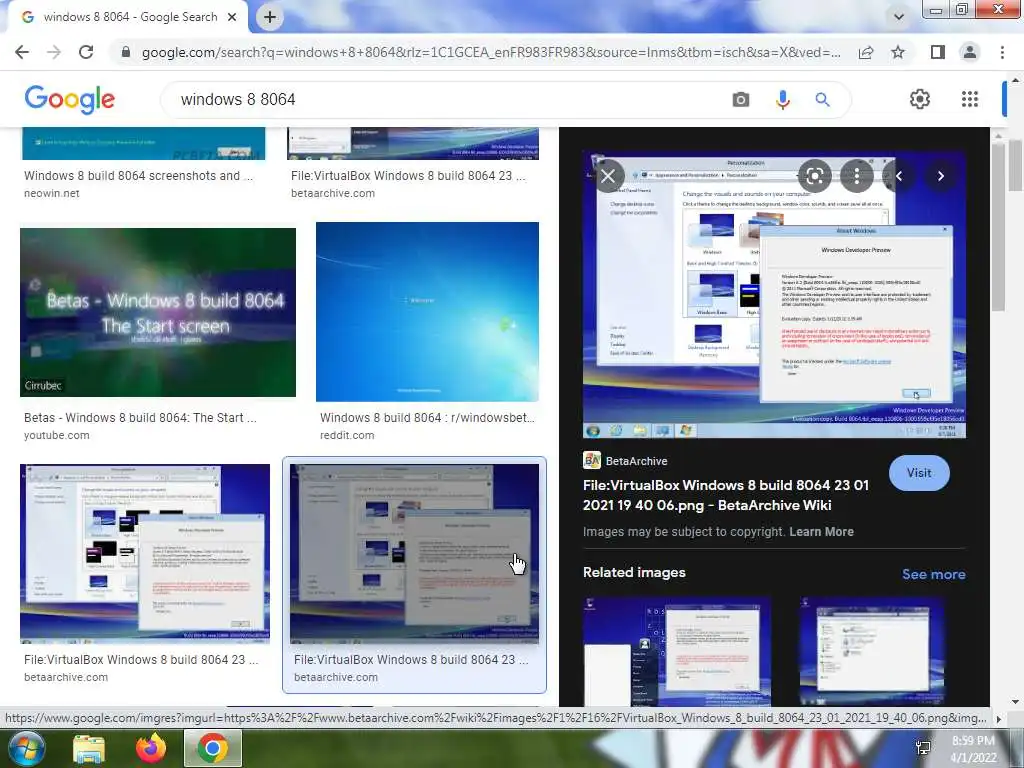
Task: Click the "Related images" heading
Action: [634, 572]
